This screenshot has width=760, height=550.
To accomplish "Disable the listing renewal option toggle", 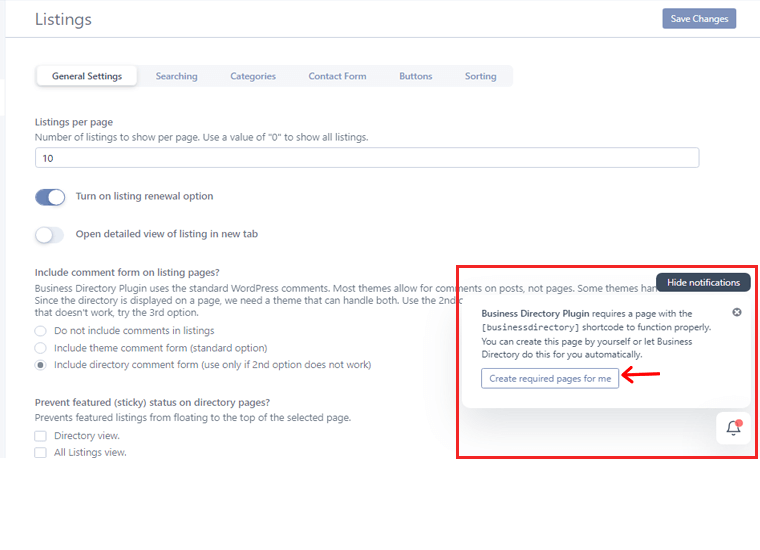I will tap(50, 197).
